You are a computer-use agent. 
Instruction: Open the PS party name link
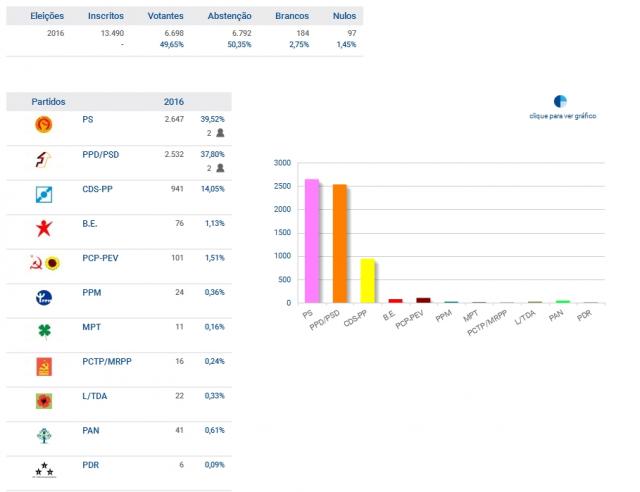point(88,119)
